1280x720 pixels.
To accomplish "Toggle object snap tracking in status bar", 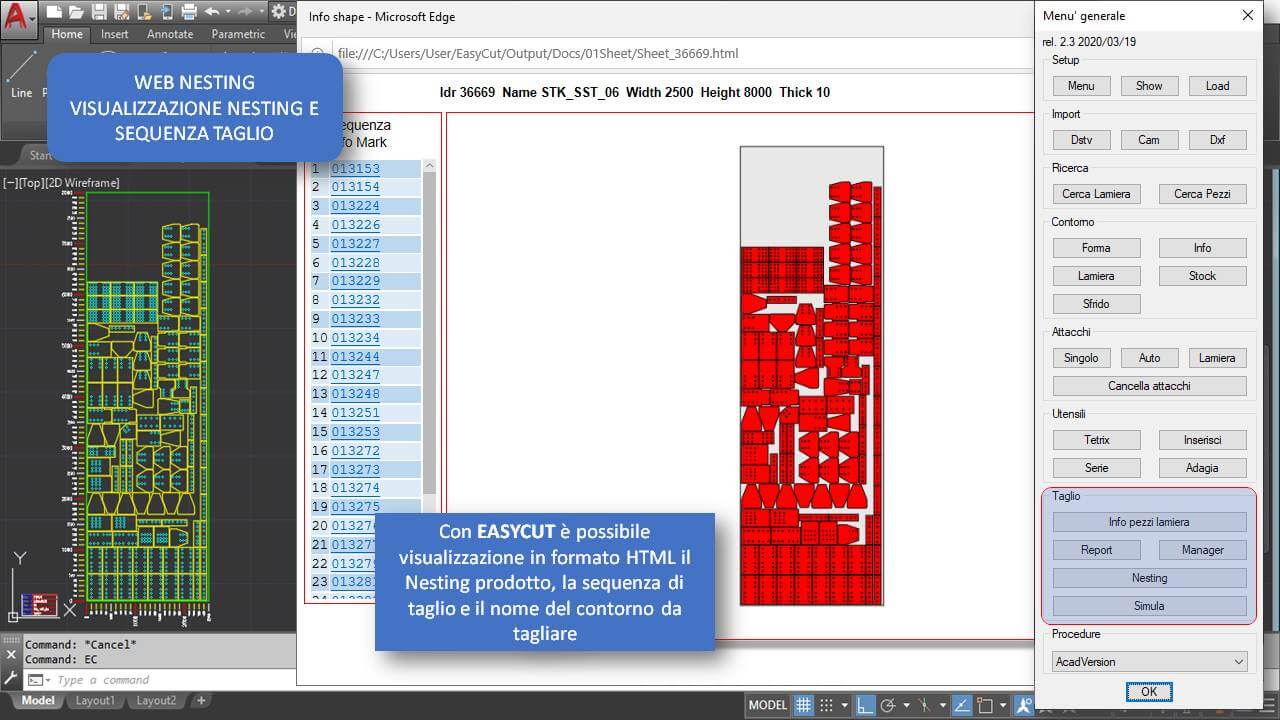I will (962, 705).
